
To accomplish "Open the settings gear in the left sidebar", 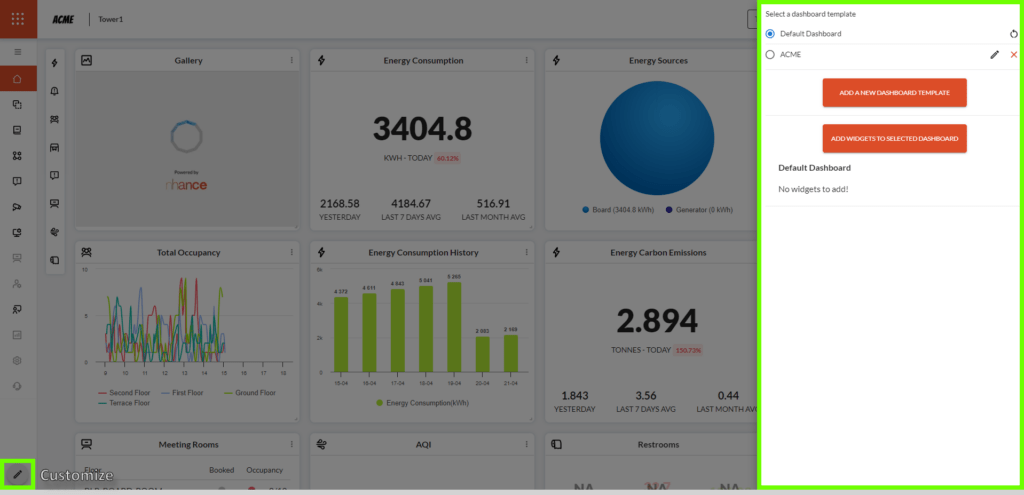I will 18,360.
